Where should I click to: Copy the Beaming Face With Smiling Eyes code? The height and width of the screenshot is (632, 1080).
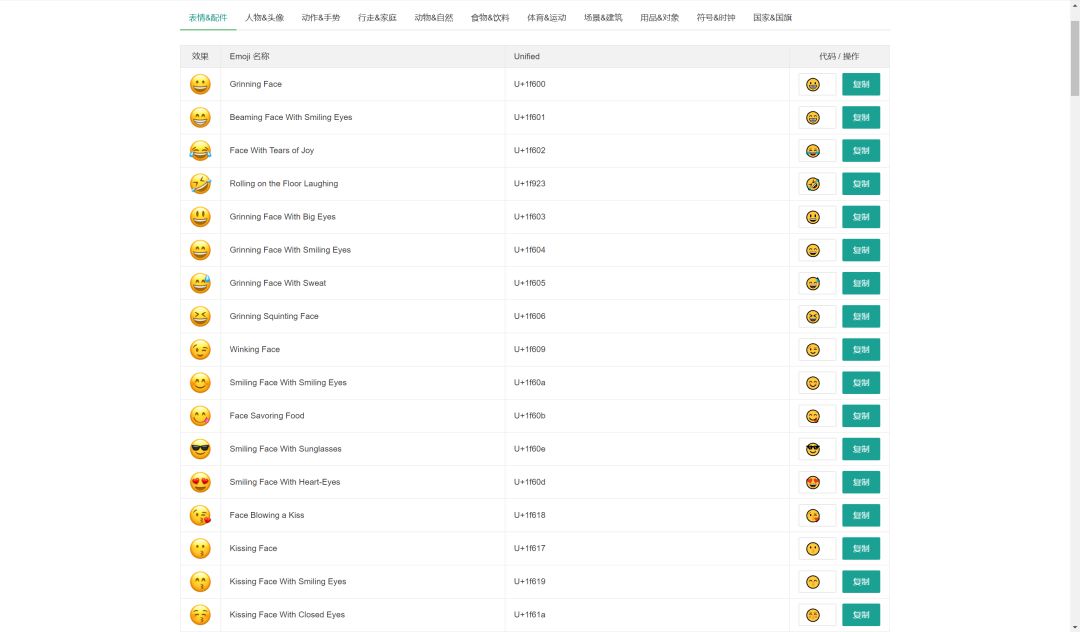tap(861, 118)
